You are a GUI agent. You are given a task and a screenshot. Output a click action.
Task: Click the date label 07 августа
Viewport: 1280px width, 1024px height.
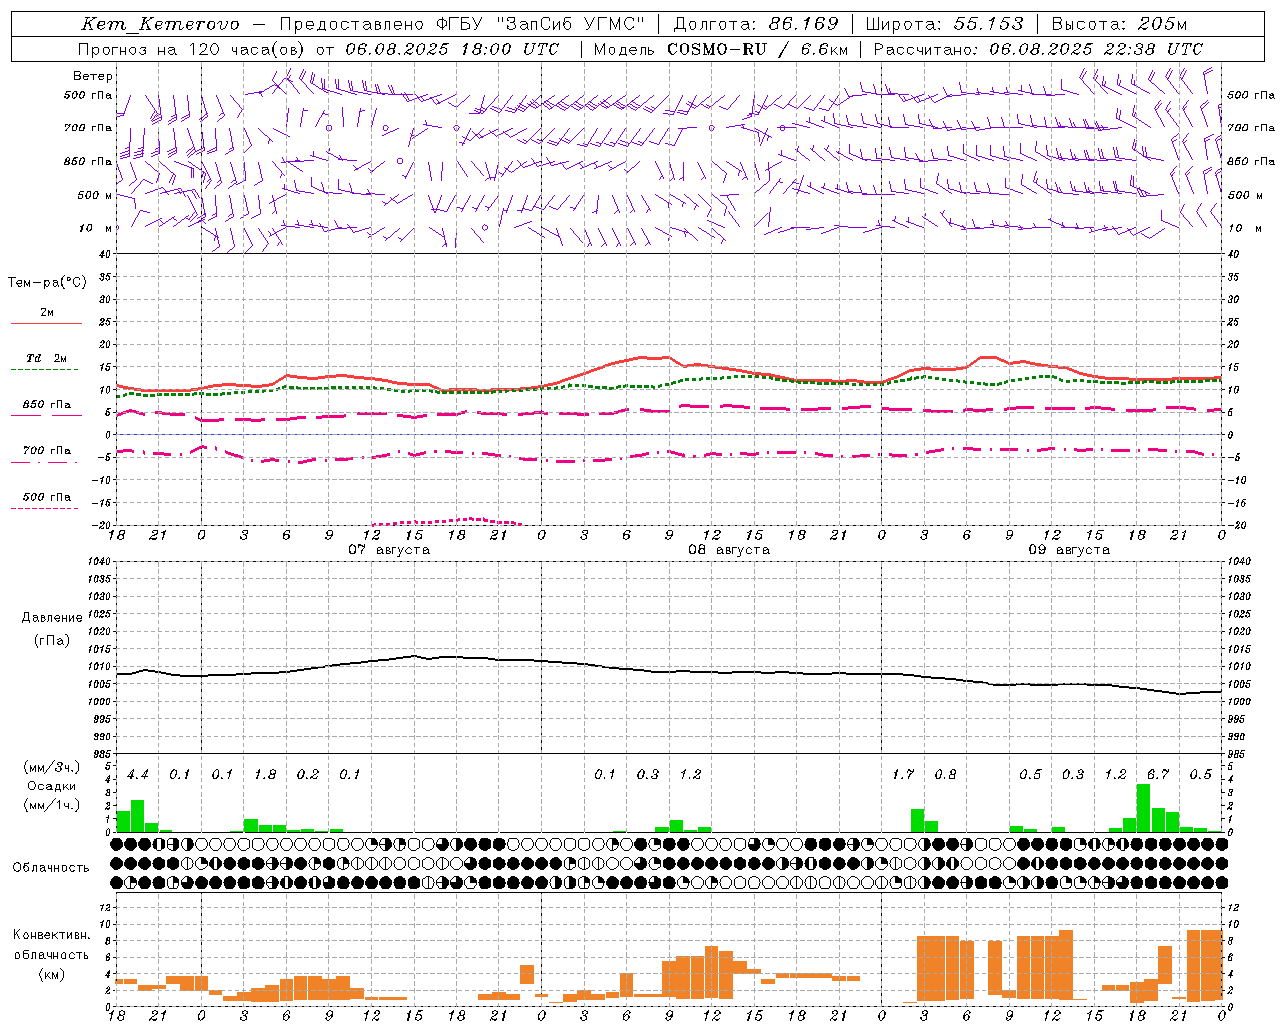389,550
